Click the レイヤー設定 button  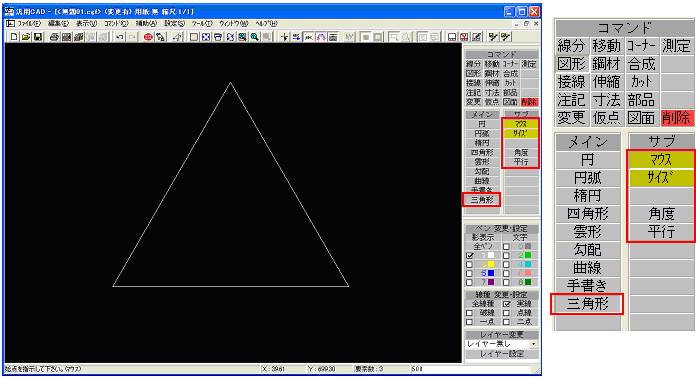click(x=502, y=354)
